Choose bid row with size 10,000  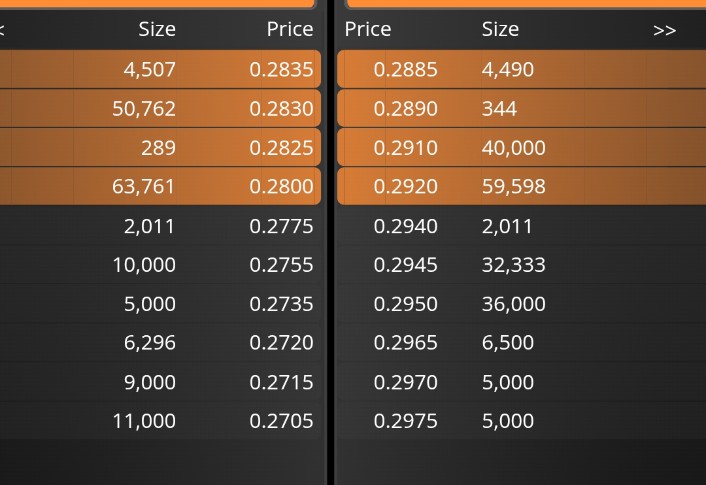160,264
